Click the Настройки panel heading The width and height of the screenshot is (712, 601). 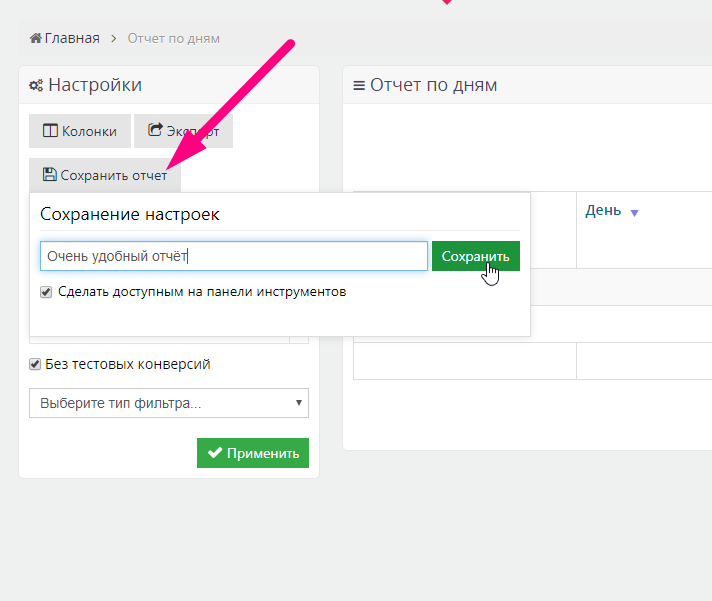click(x=95, y=85)
